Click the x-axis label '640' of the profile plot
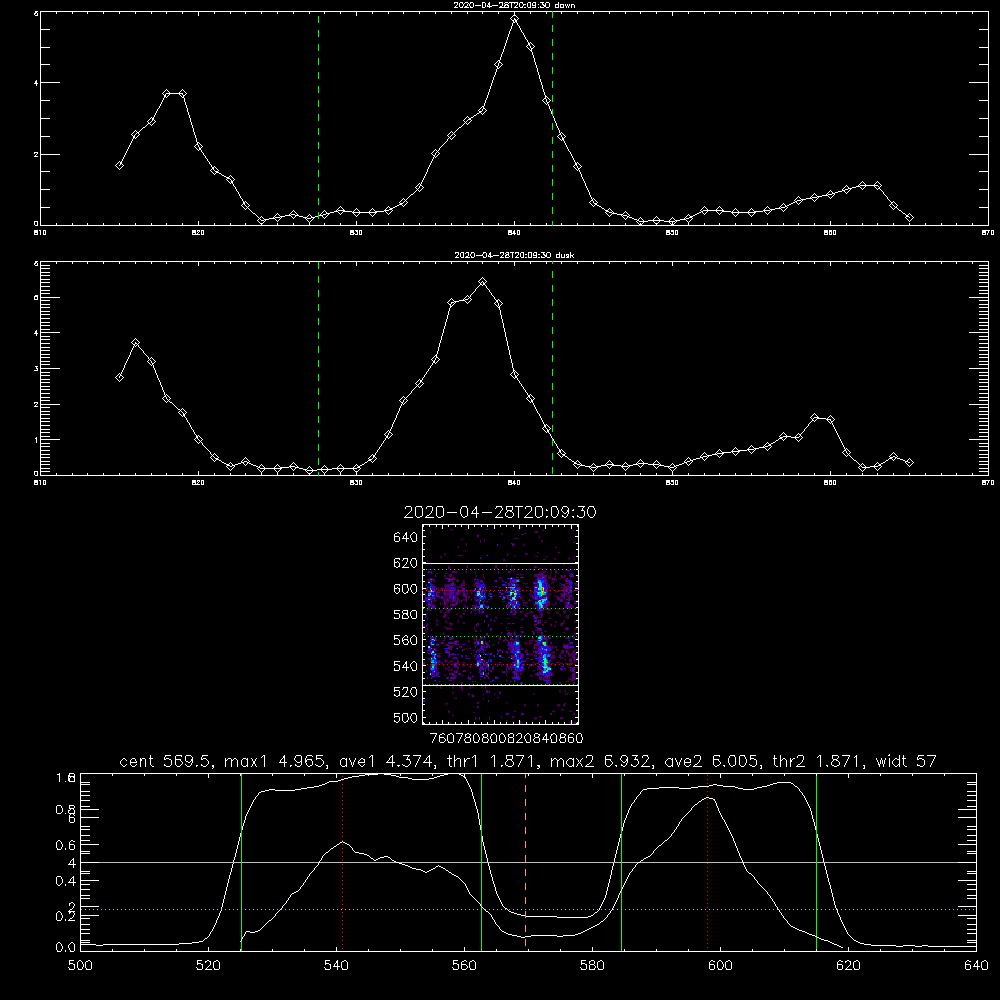1000x1000 pixels. point(976,966)
